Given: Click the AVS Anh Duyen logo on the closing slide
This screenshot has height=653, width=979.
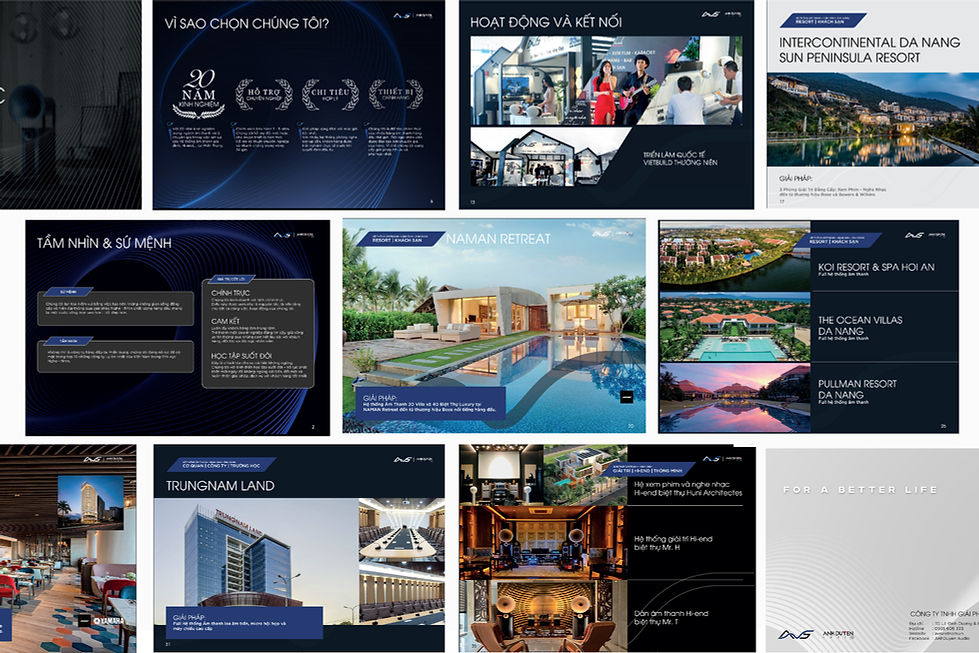Looking at the screenshot, I should tap(816, 634).
